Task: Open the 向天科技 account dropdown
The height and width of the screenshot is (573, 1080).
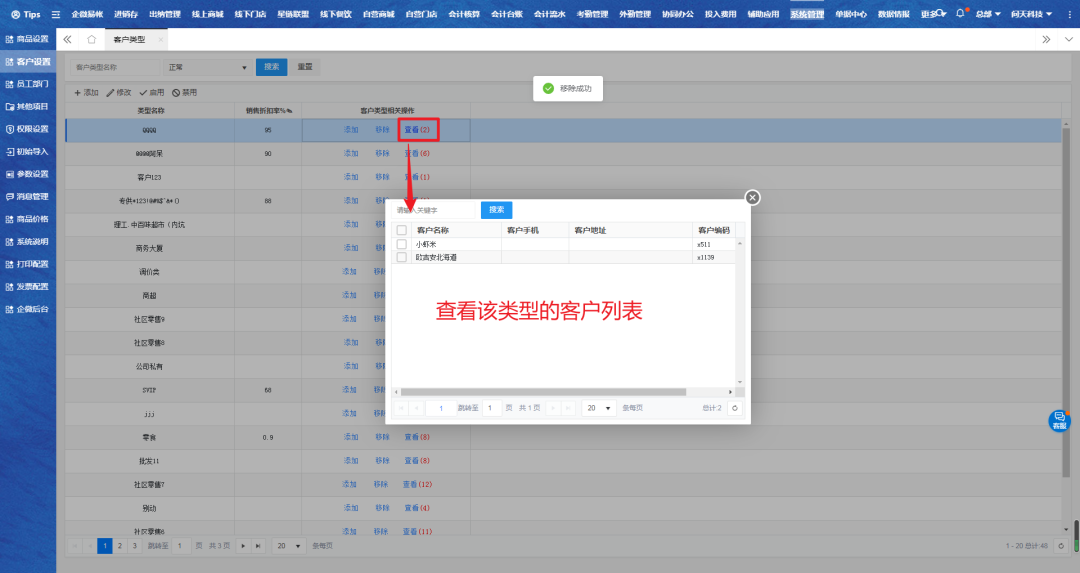Action: (x=1030, y=14)
